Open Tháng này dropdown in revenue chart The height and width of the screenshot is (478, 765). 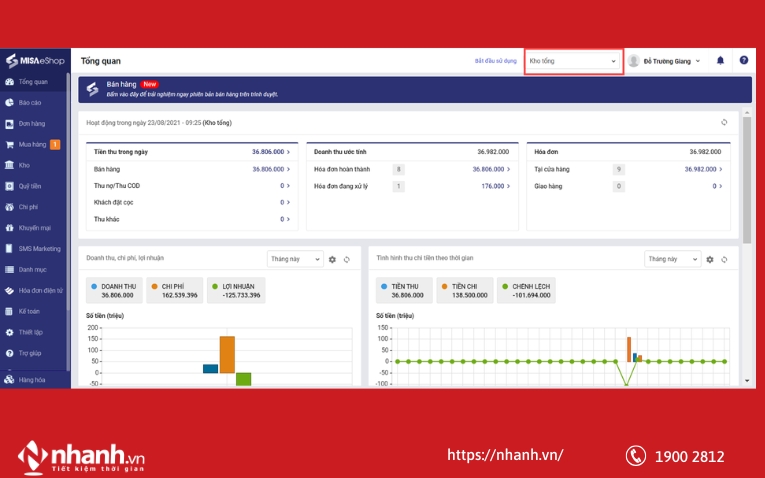(x=295, y=259)
